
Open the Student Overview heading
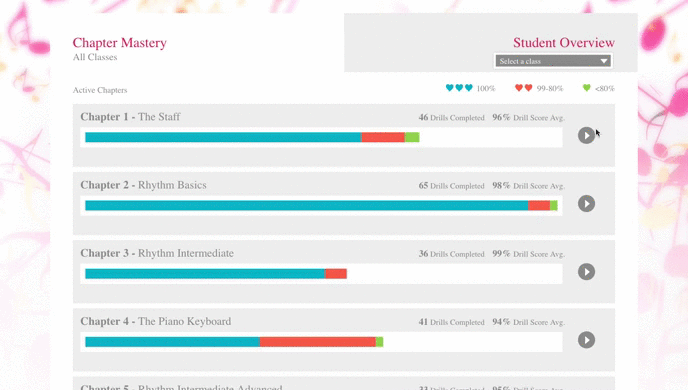click(564, 43)
